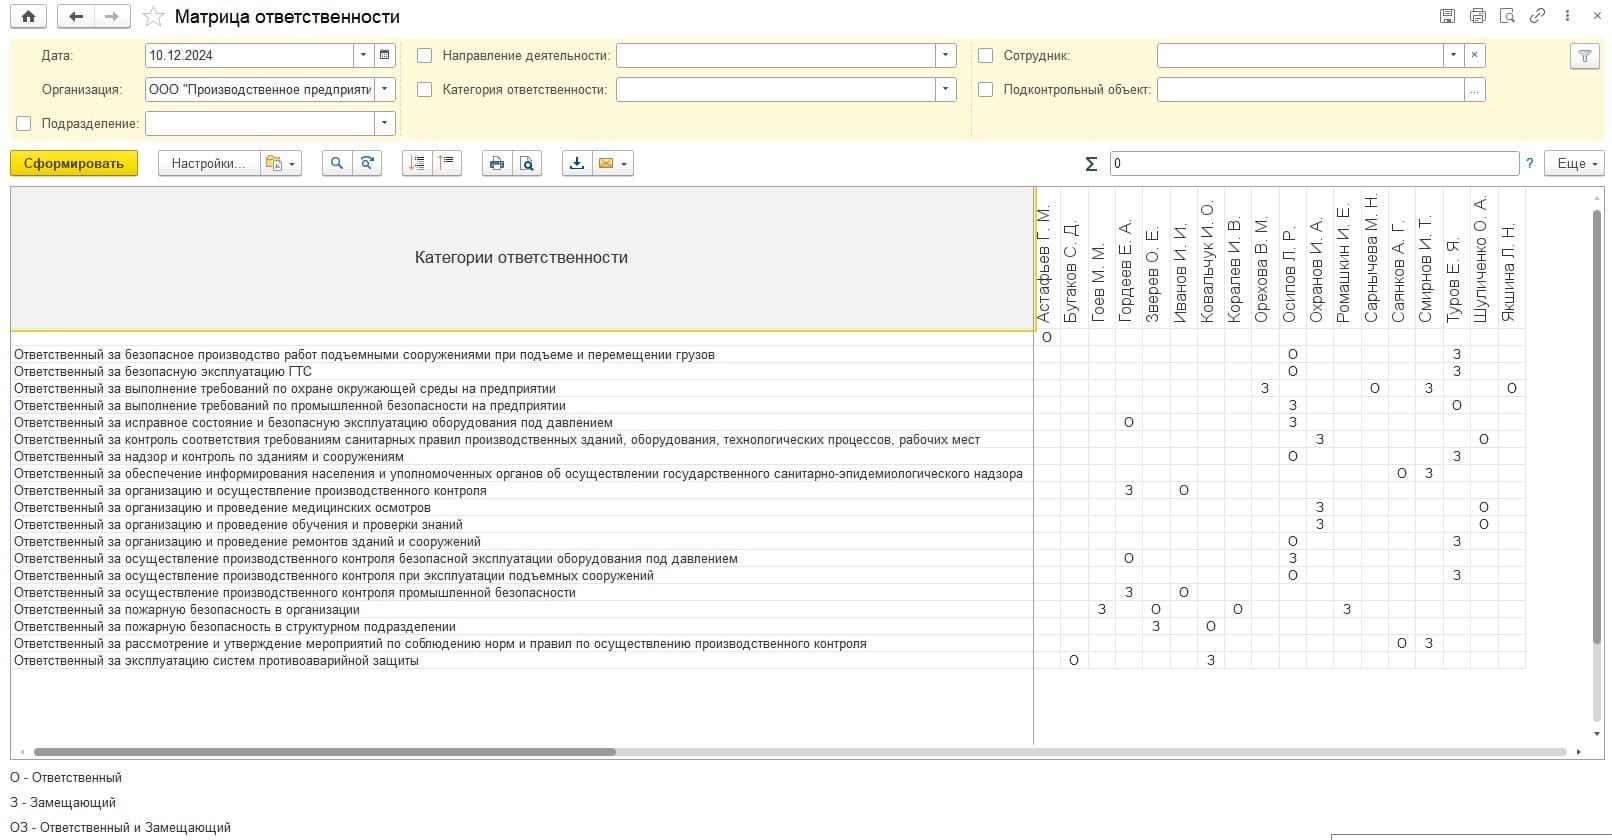
Task: Click the sum value field showing 0
Action: 1314,163
